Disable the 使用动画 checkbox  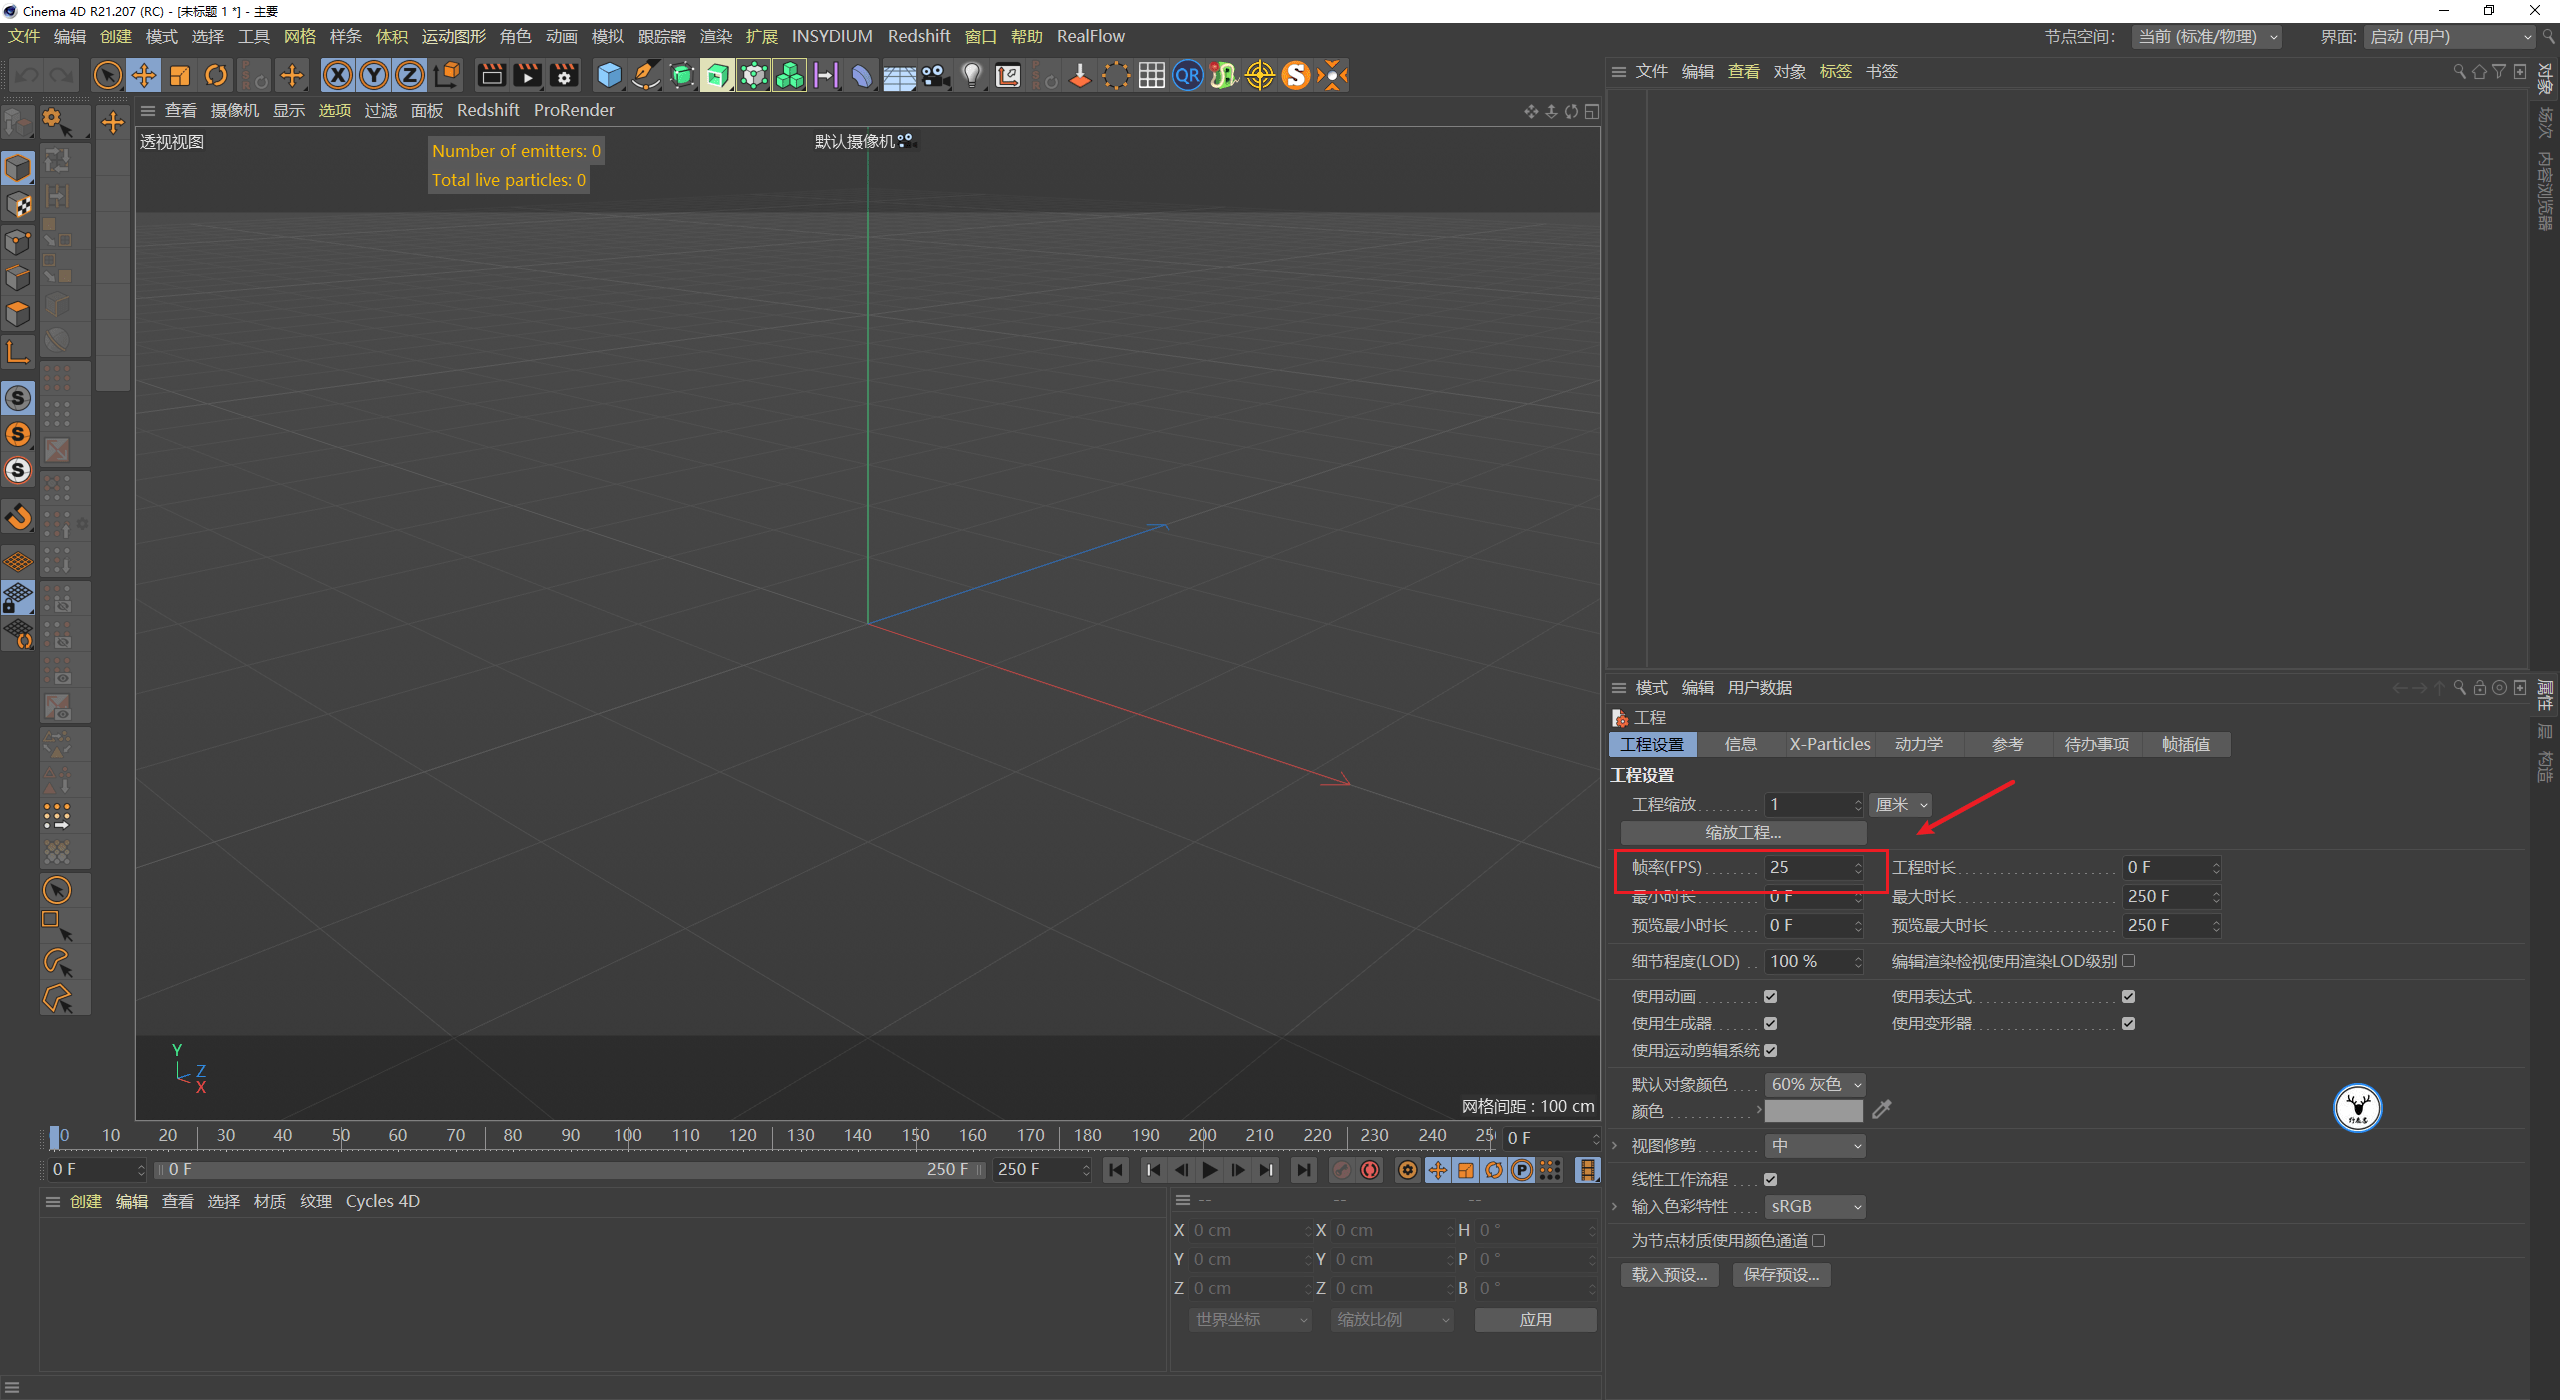click(1771, 996)
